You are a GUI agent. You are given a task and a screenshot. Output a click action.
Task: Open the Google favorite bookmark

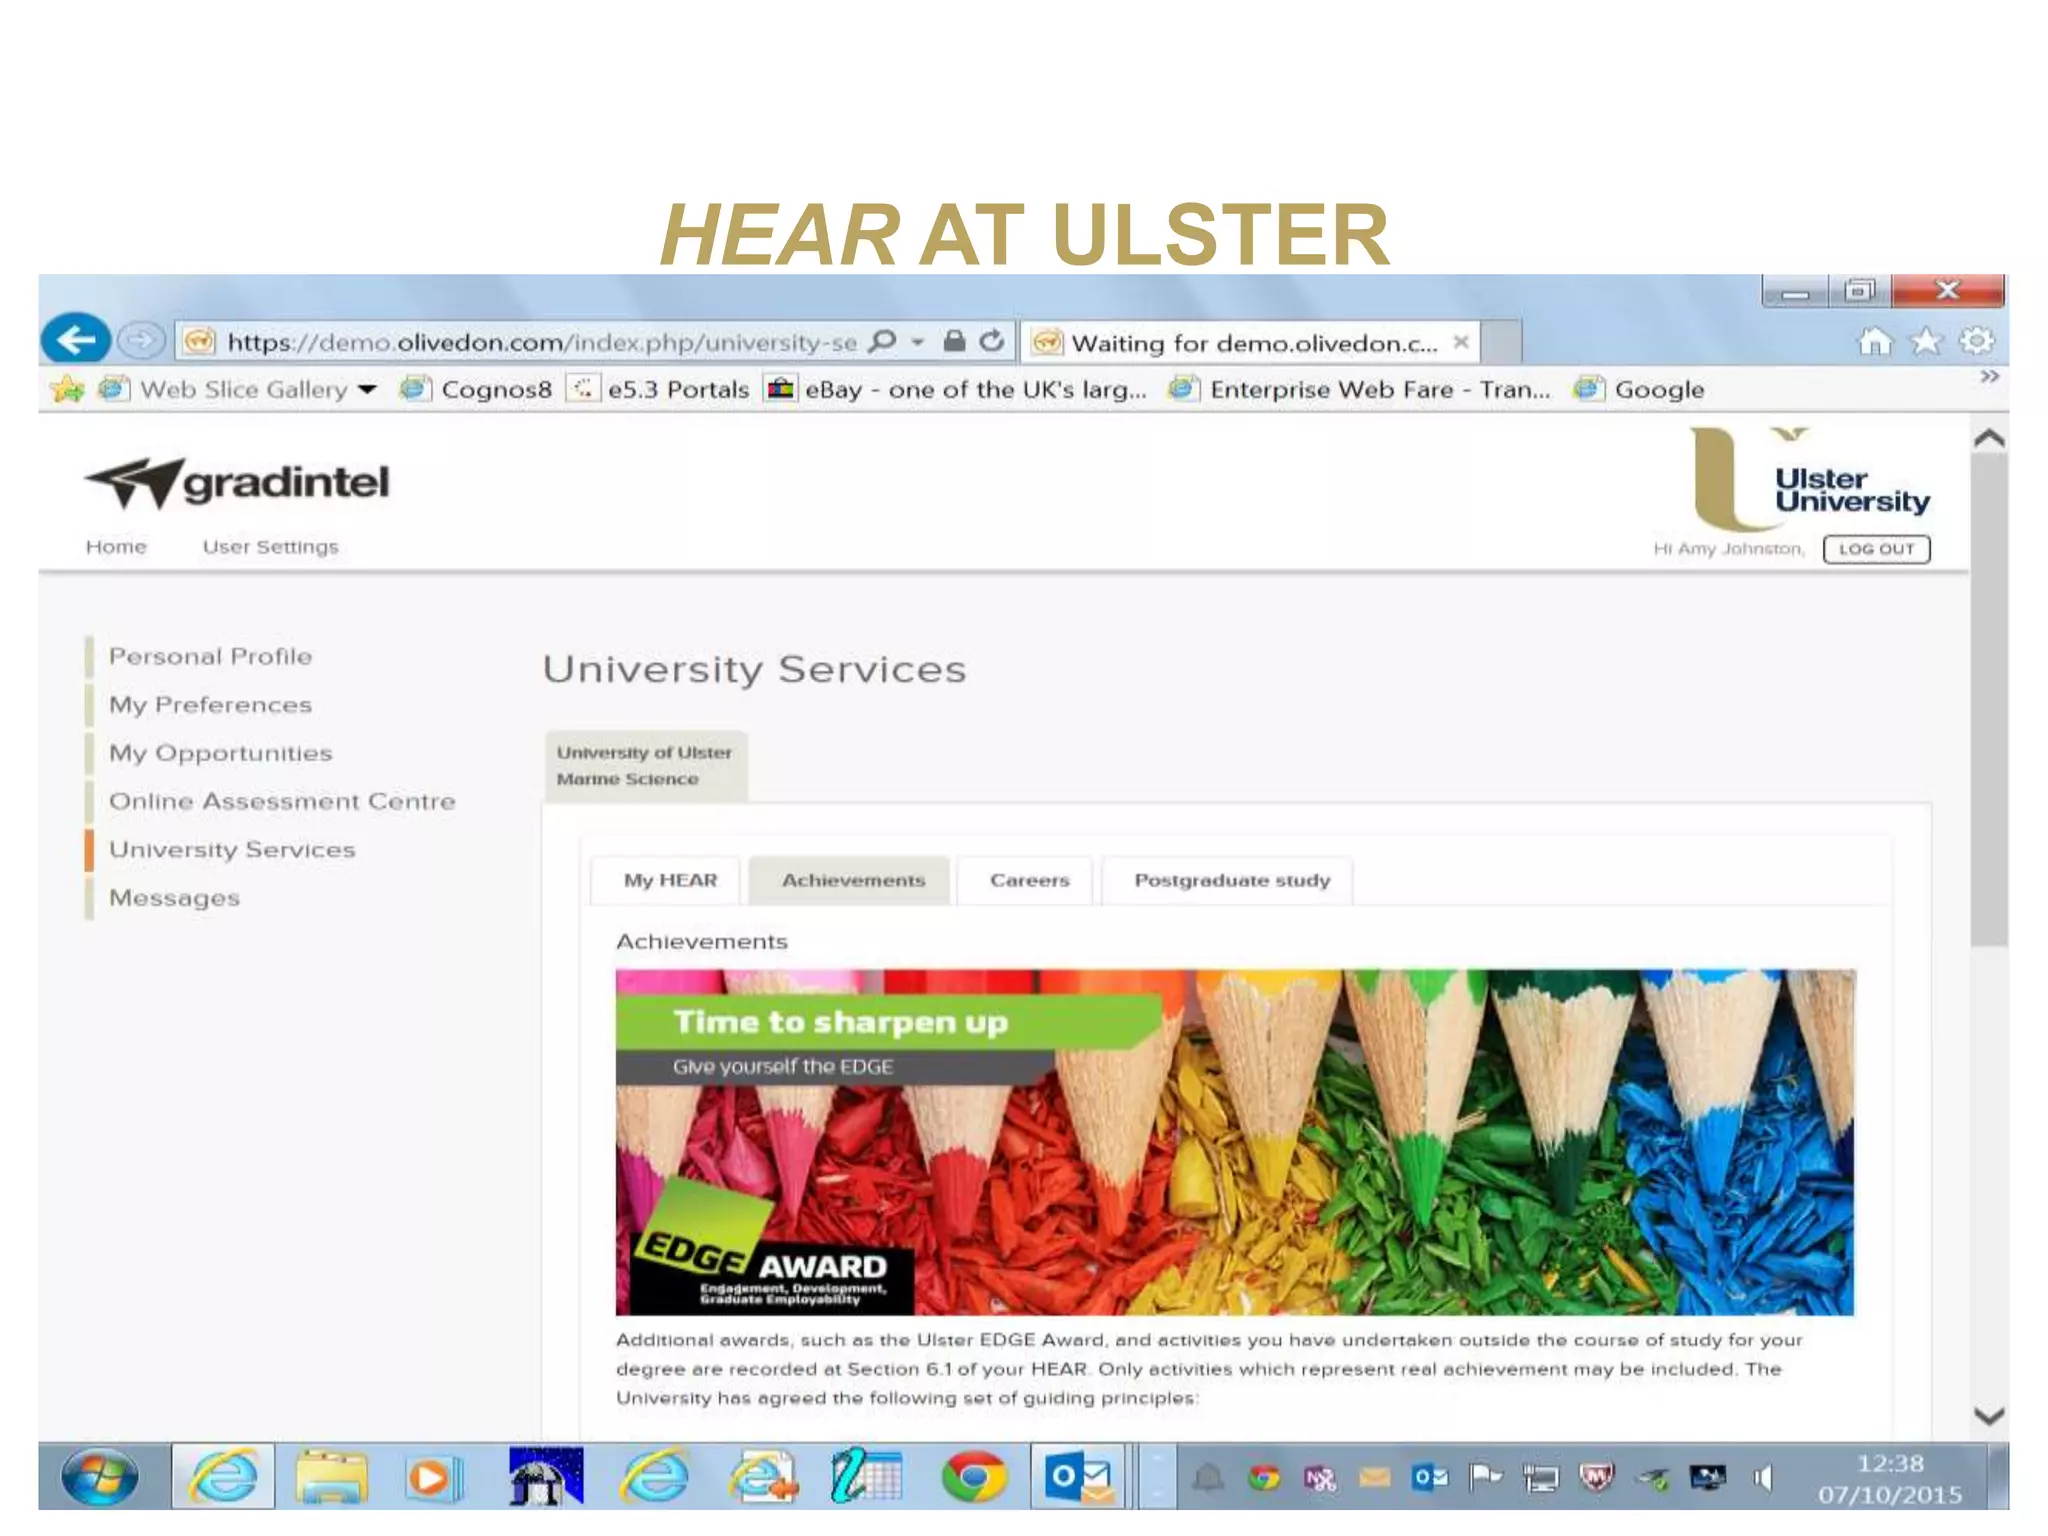tap(1640, 389)
